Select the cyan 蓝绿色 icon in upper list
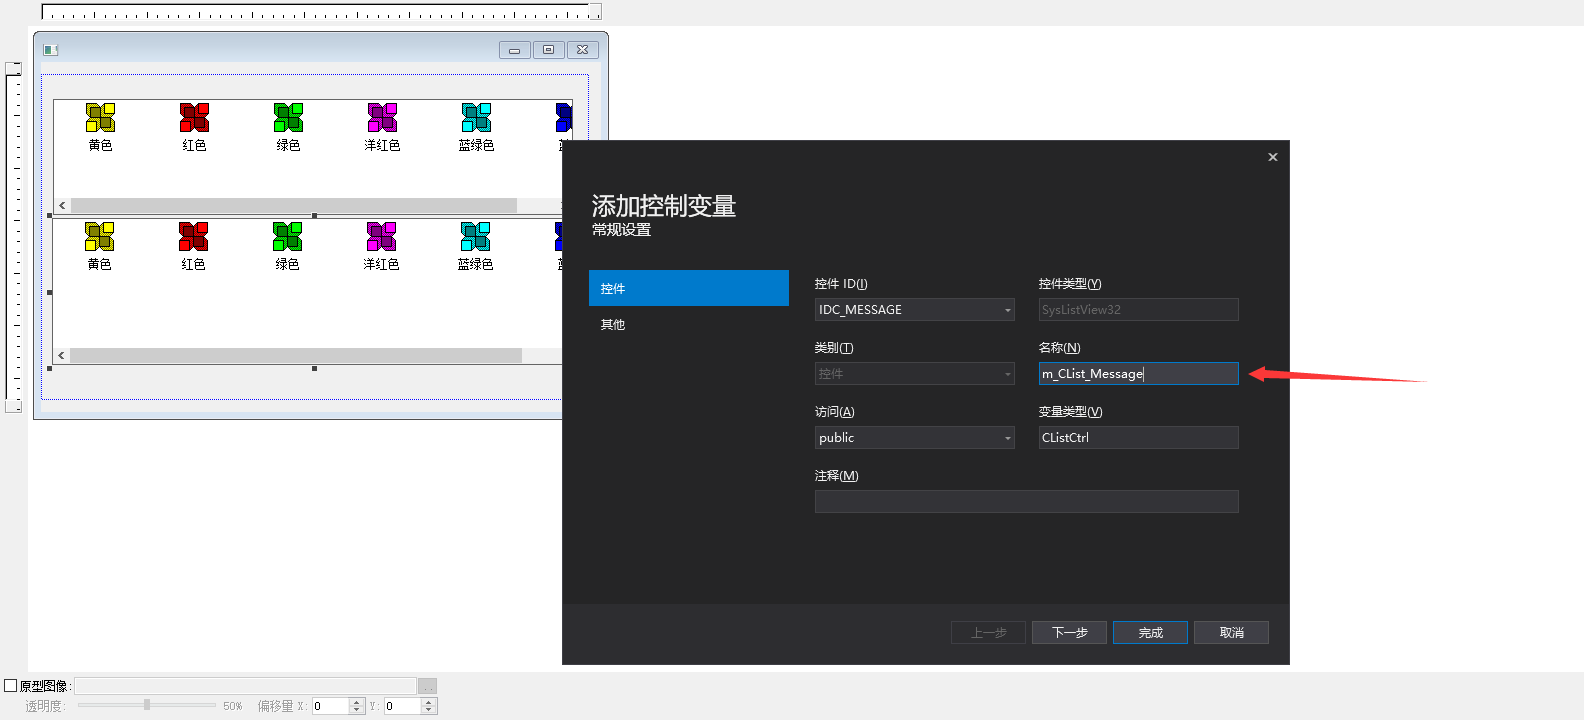The image size is (1584, 720). [x=476, y=118]
